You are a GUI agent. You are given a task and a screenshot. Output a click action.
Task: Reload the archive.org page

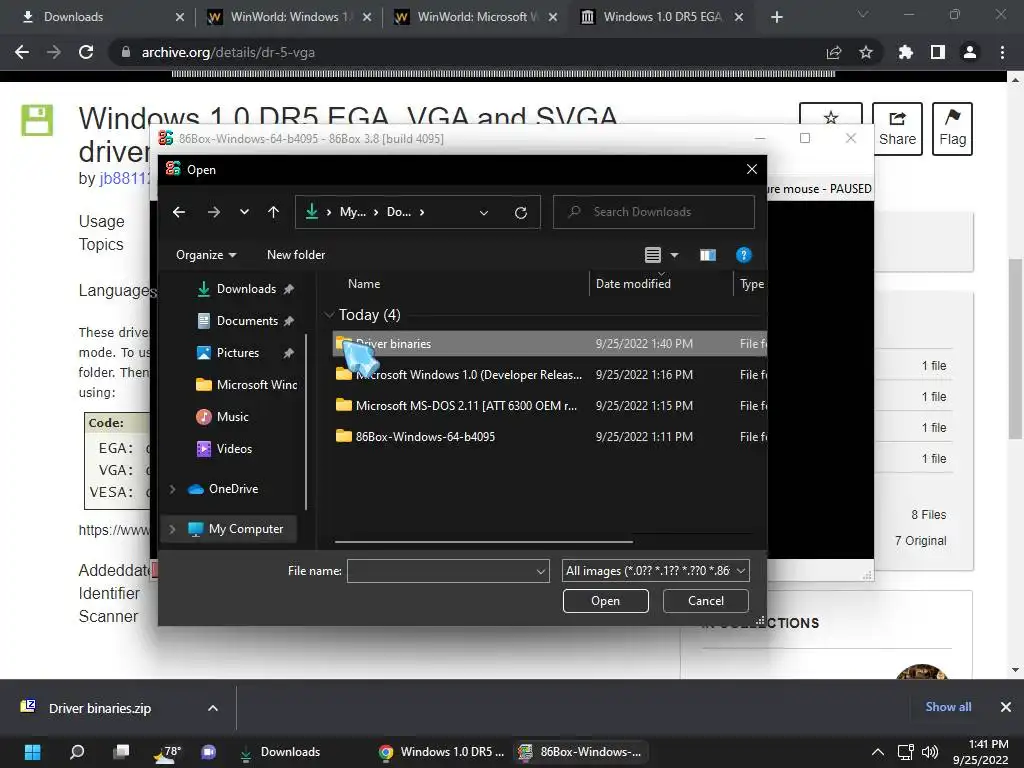click(86, 52)
